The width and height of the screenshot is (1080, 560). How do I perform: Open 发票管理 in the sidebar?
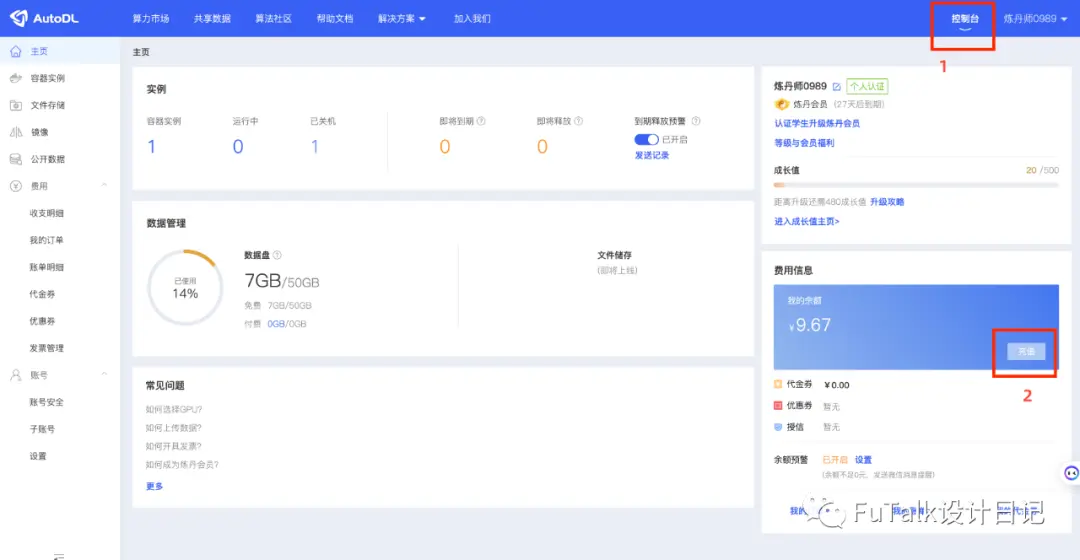(46, 348)
